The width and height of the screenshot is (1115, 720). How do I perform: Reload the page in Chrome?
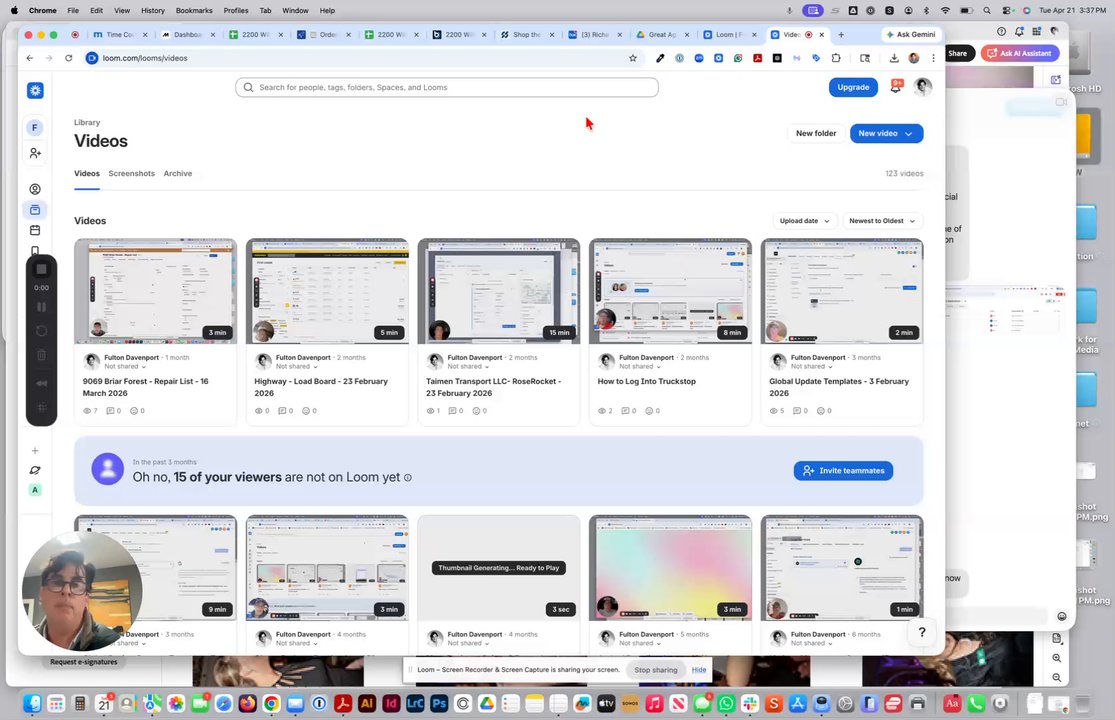coord(68,58)
